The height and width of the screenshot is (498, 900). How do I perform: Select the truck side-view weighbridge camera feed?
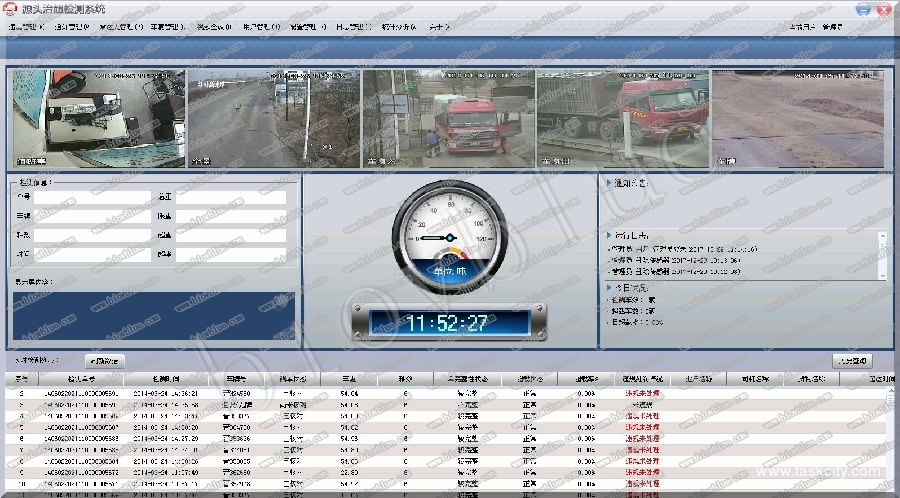coord(622,118)
